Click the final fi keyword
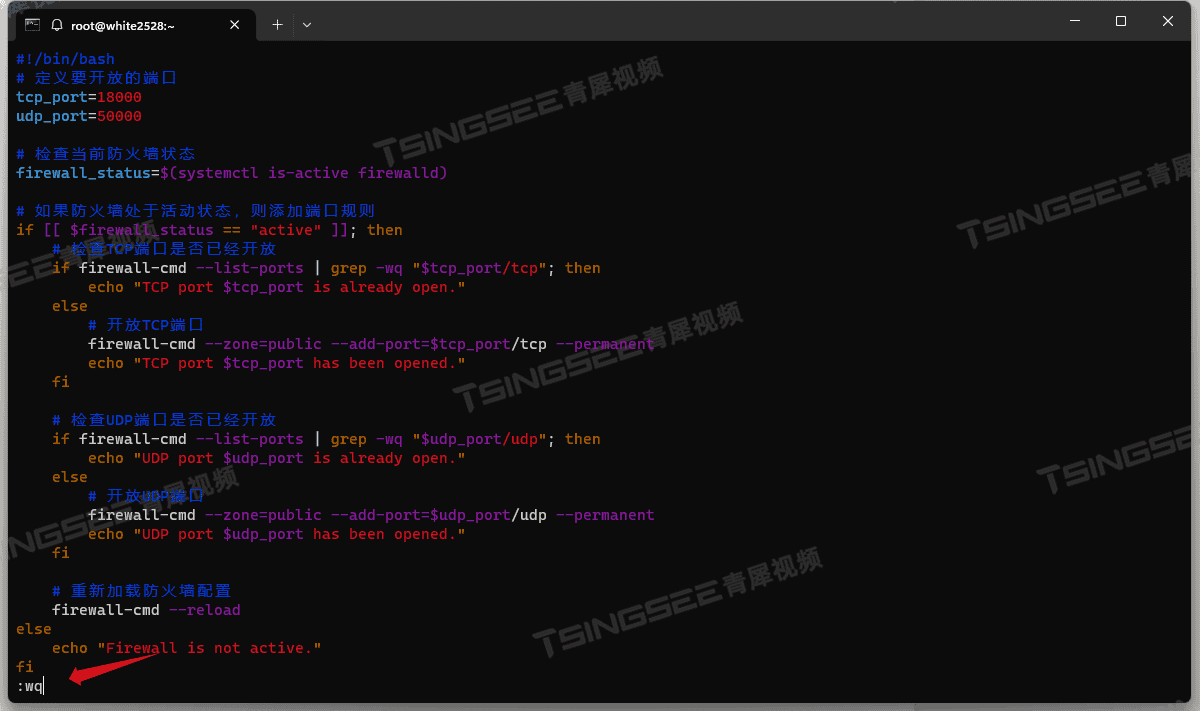1200x711 pixels. tap(23, 666)
